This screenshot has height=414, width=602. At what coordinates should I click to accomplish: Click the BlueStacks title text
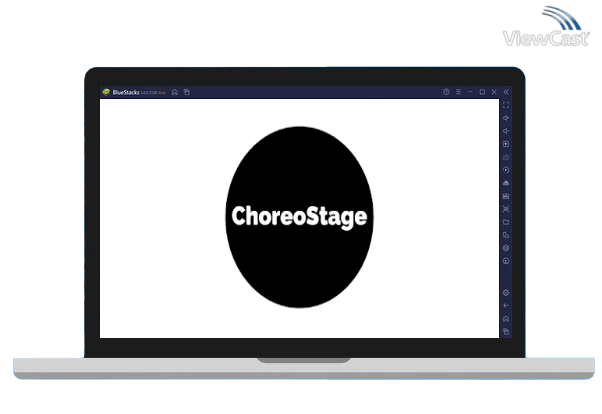pyautogui.click(x=126, y=93)
